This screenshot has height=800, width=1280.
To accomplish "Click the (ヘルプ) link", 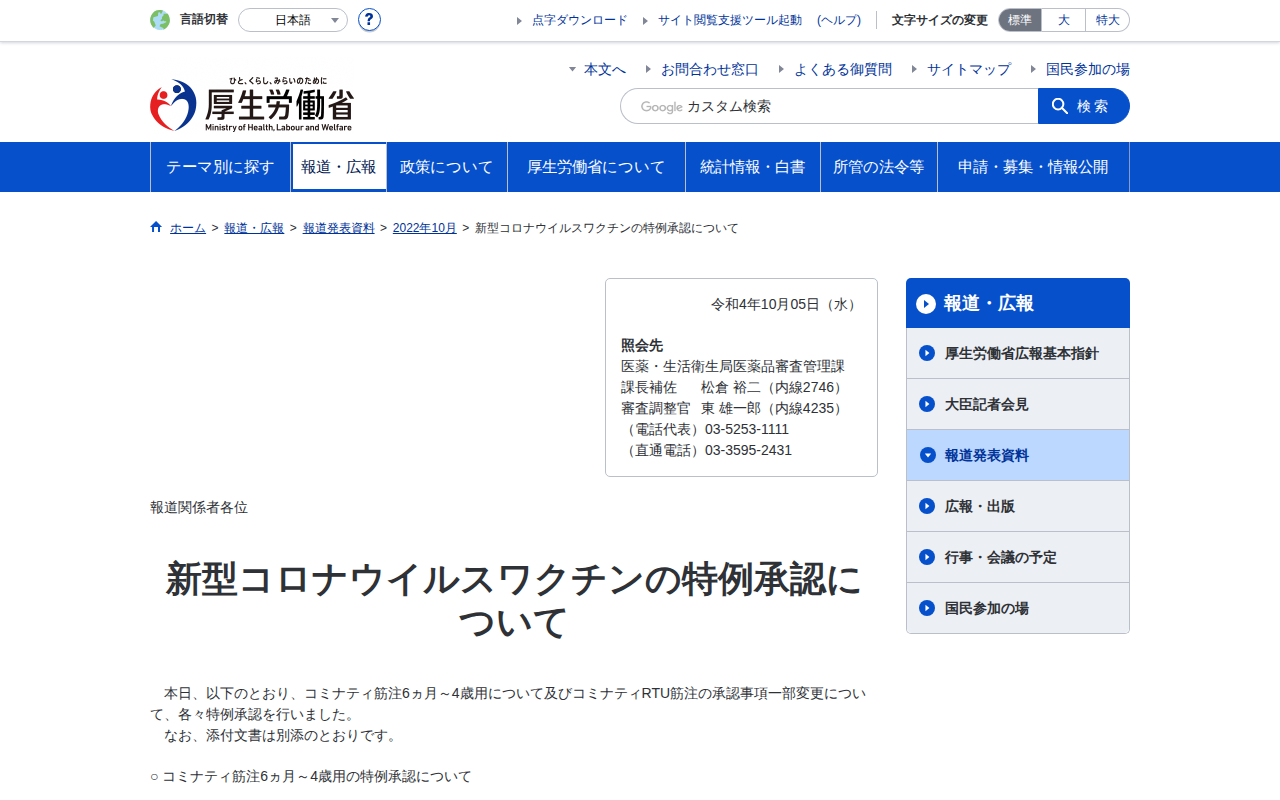I will pyautogui.click(x=839, y=20).
